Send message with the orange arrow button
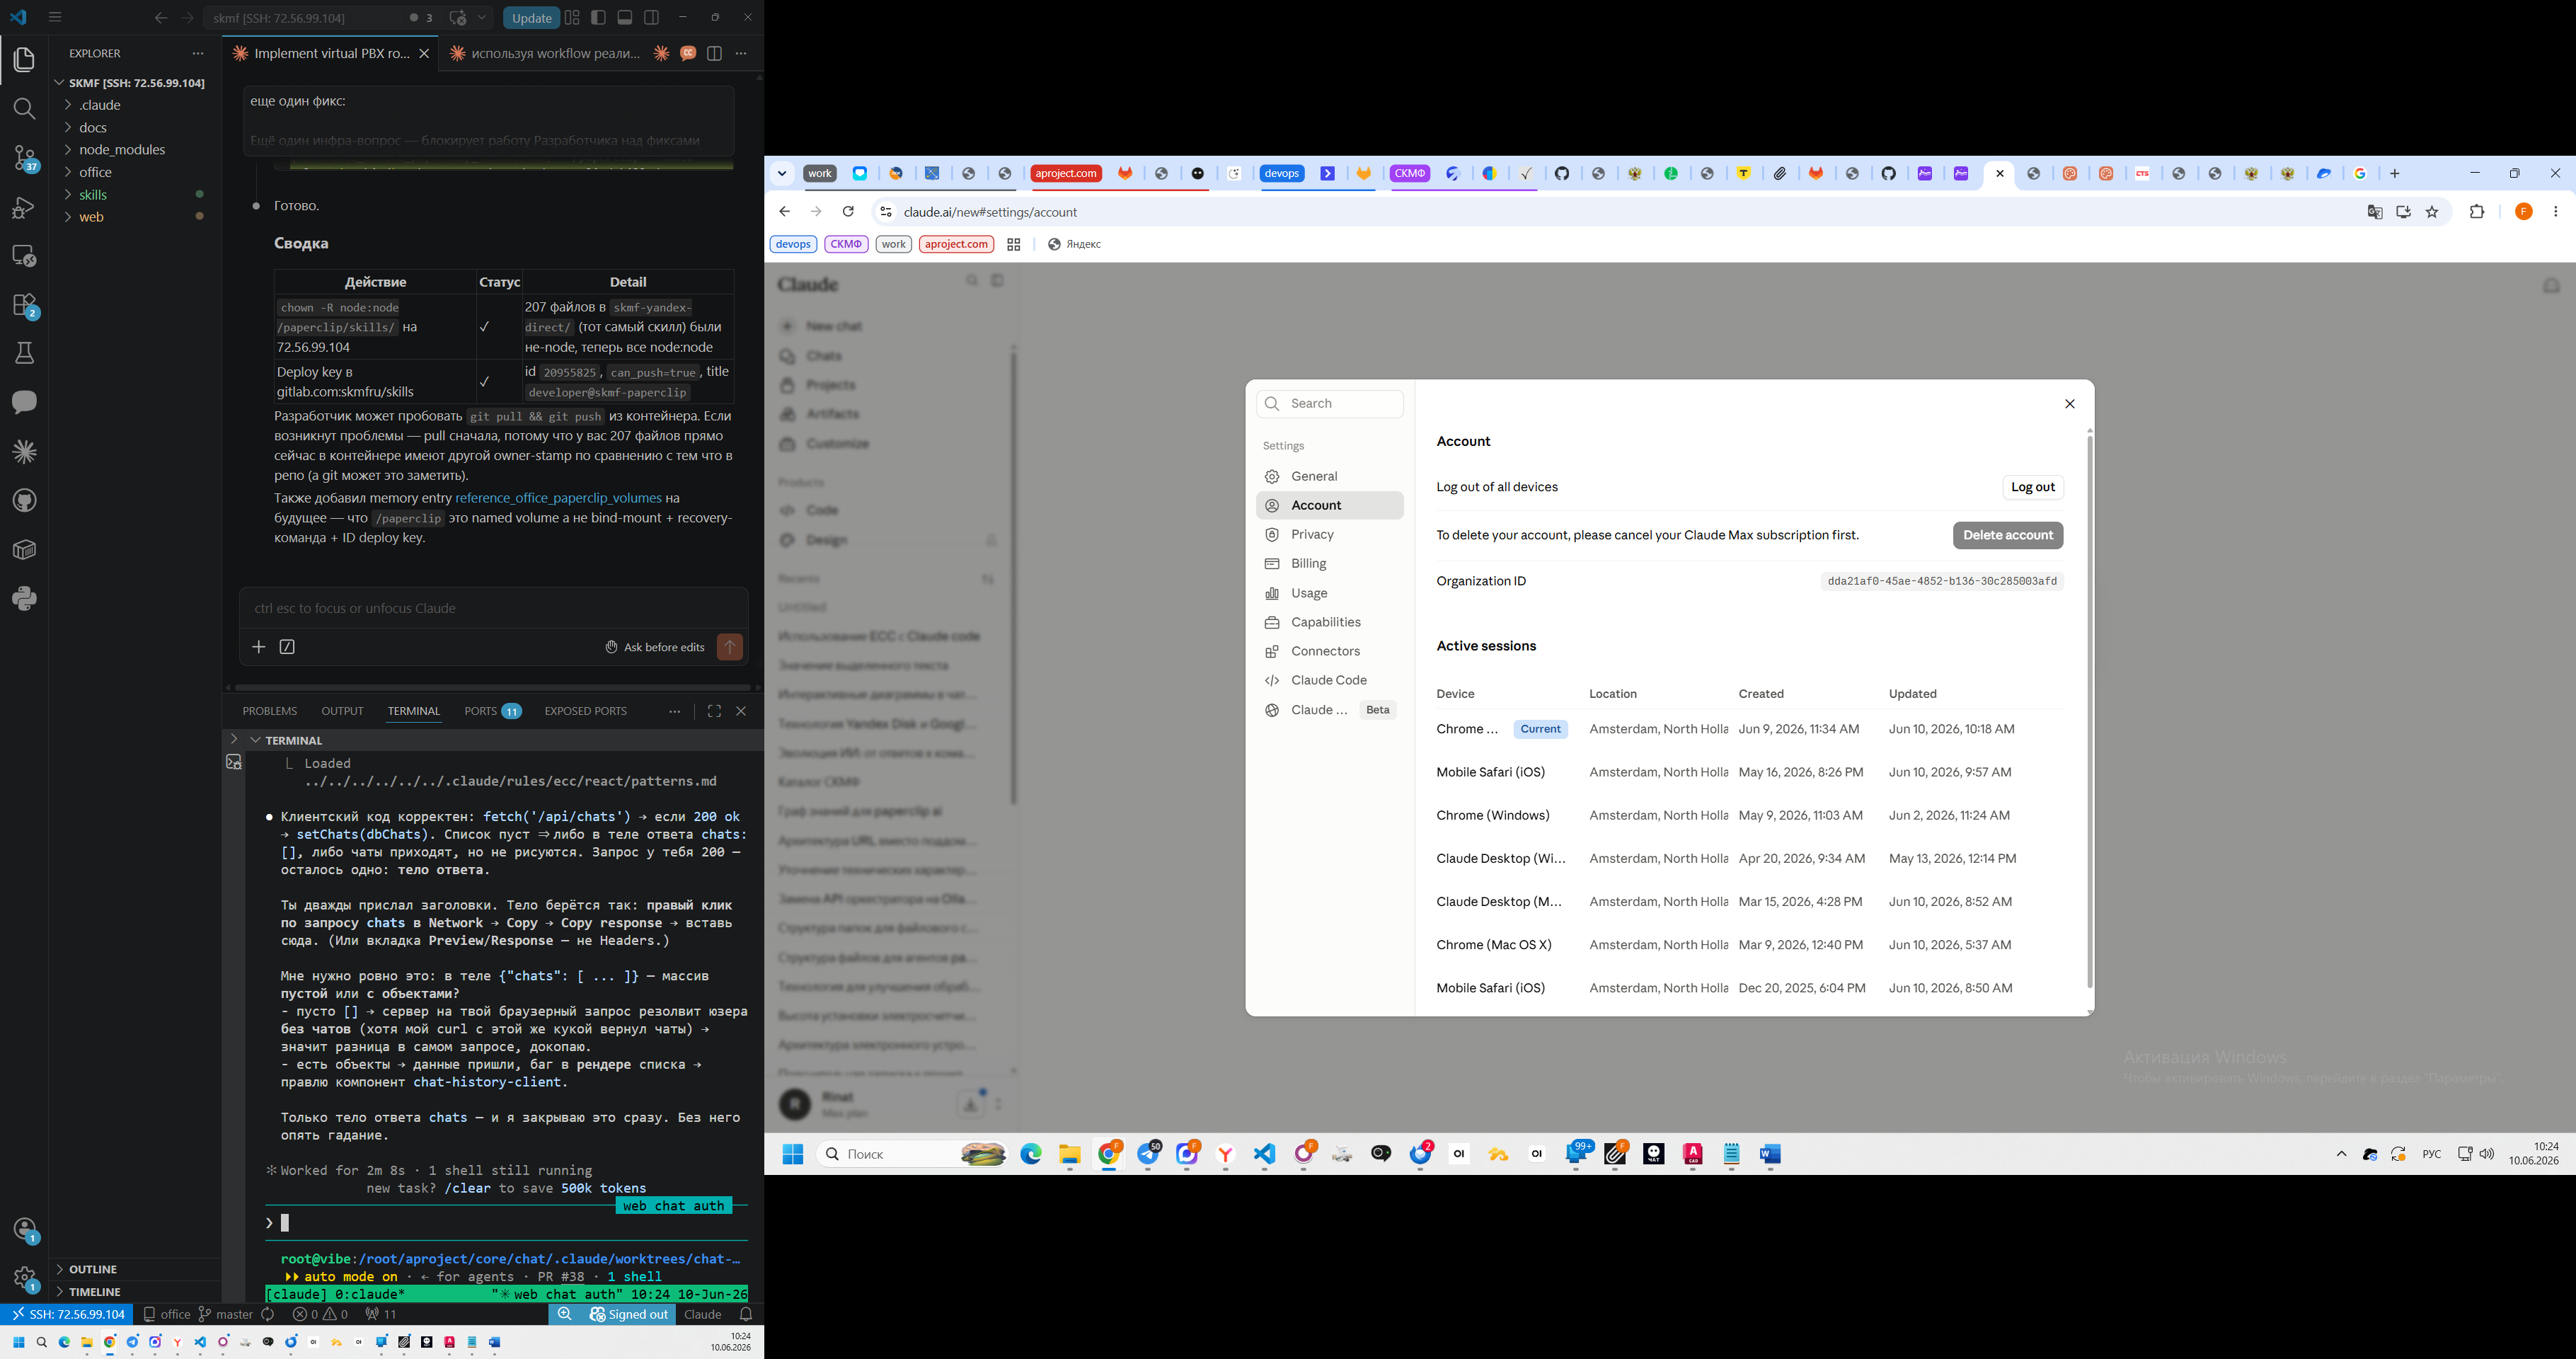2576x1359 pixels. coord(730,647)
